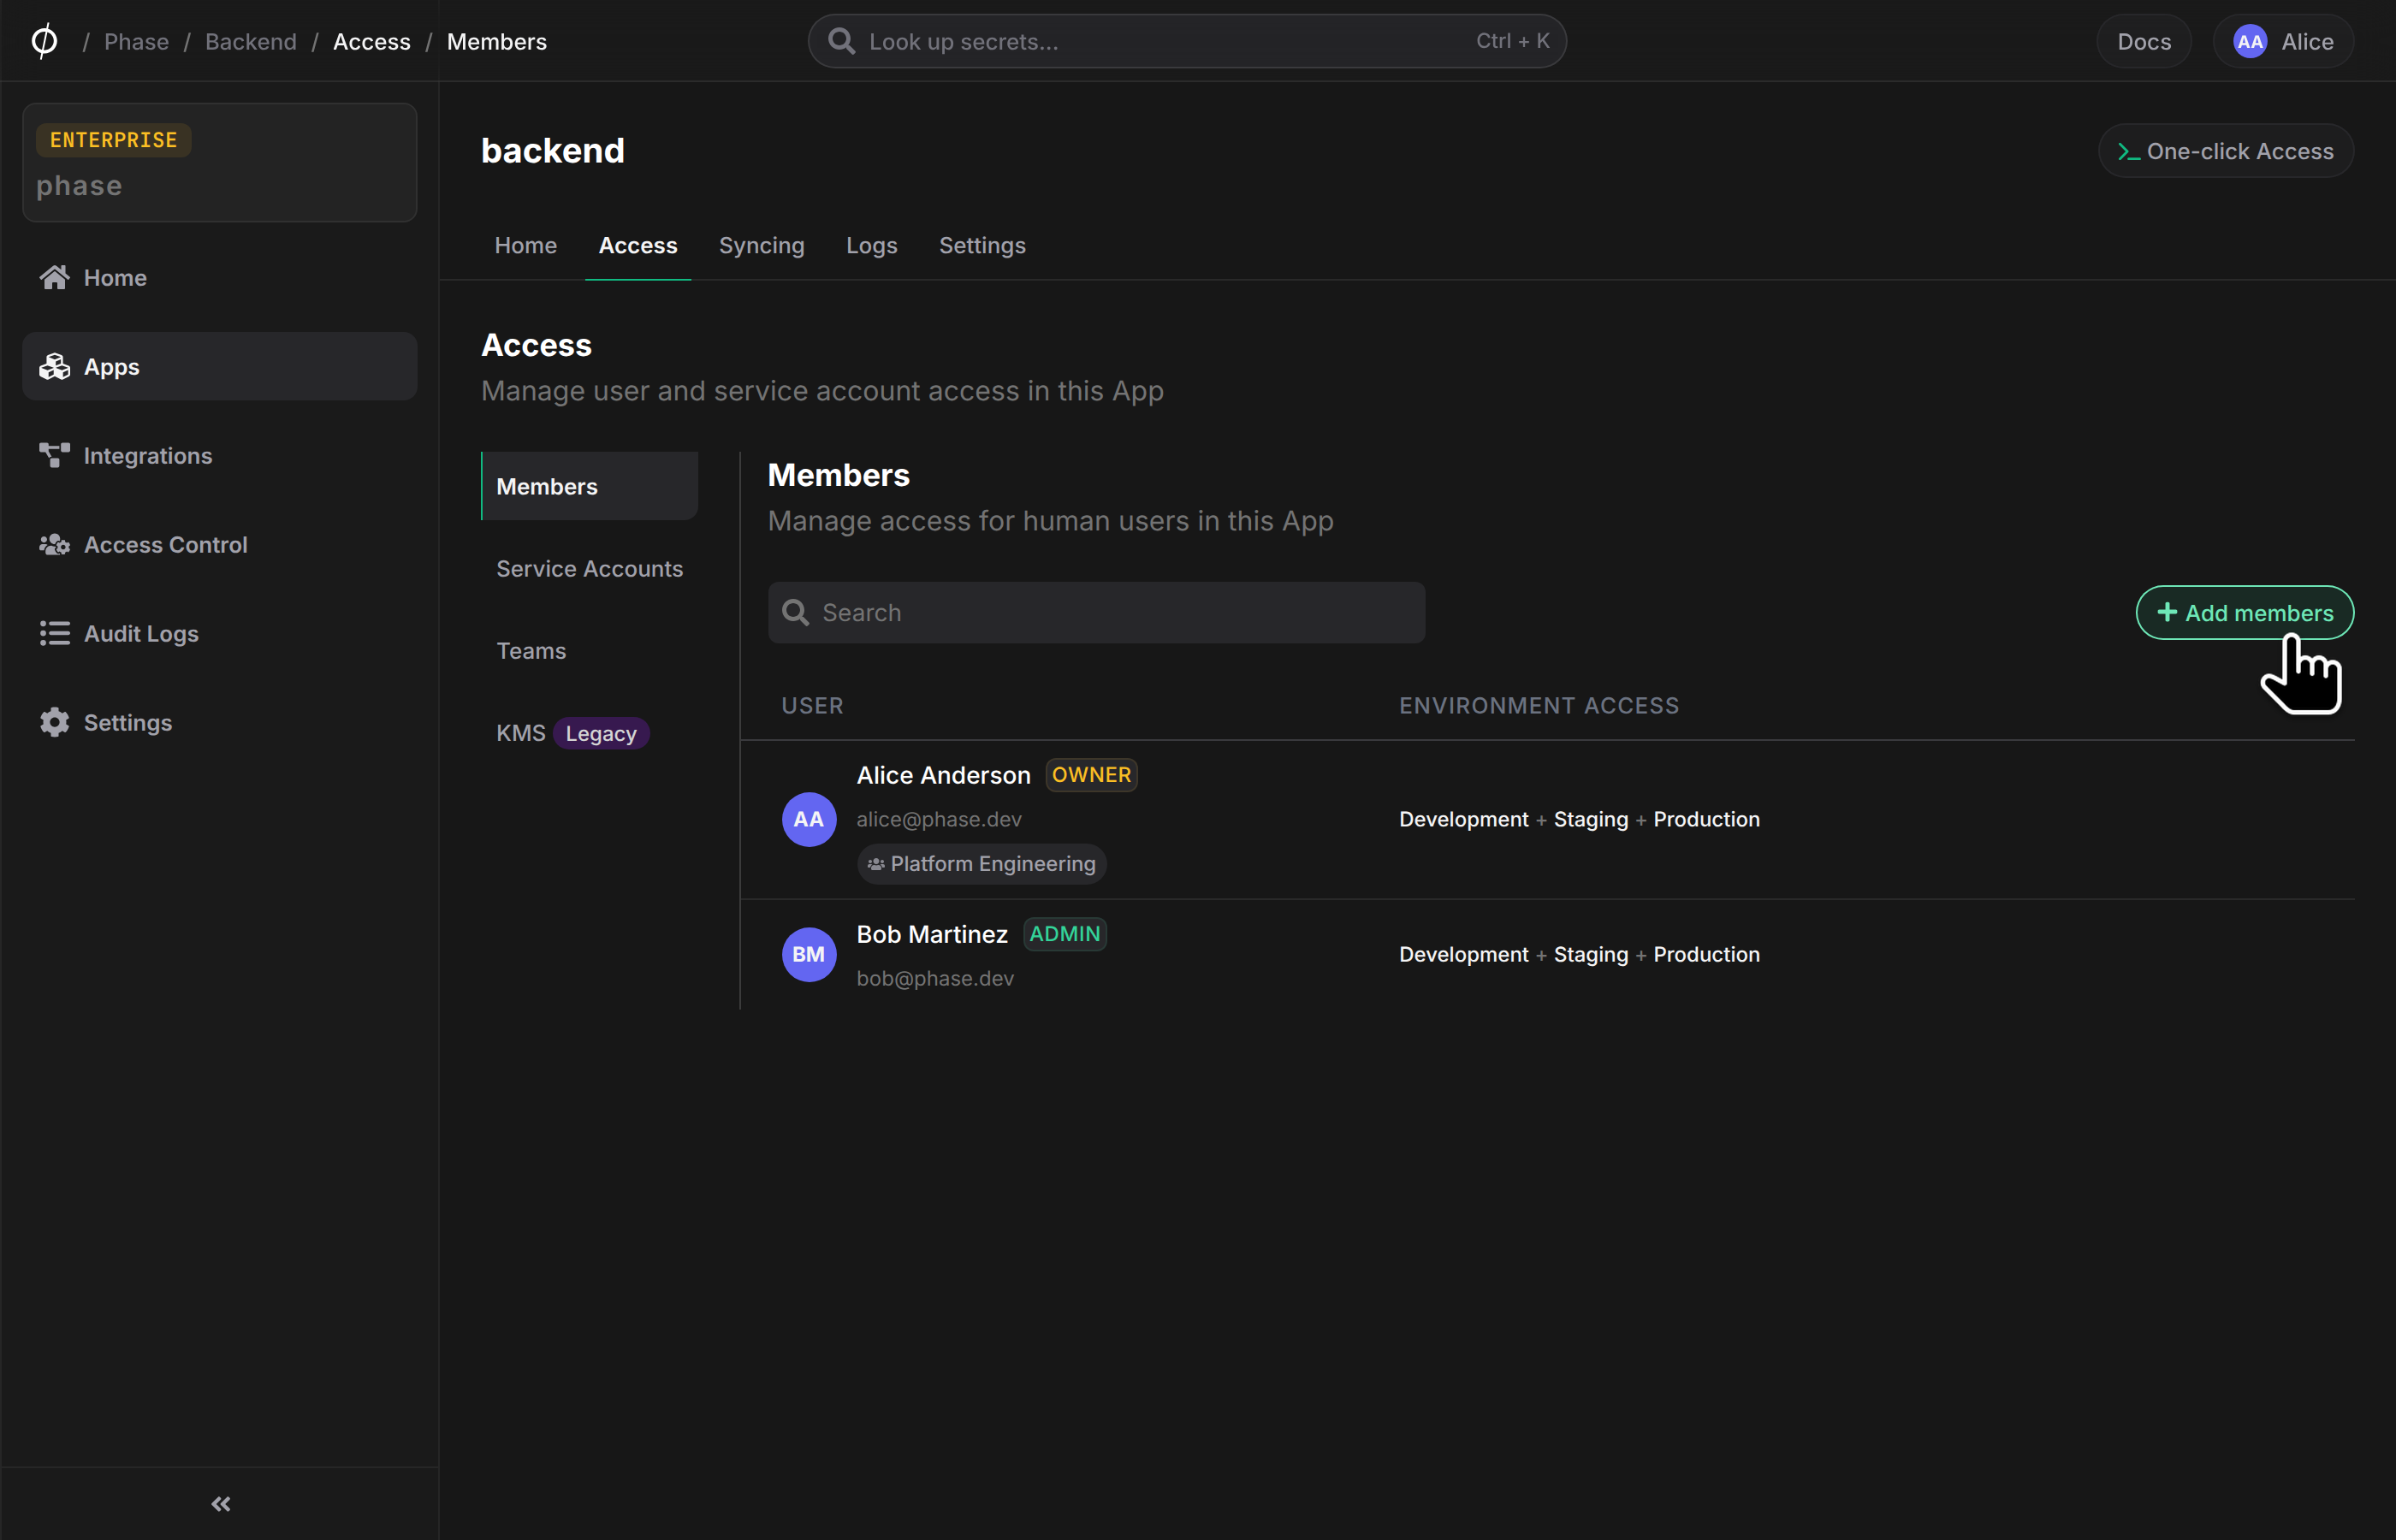2396x1540 pixels.
Task: Click the Look up secrets search bar
Action: pyautogui.click(x=1186, y=41)
